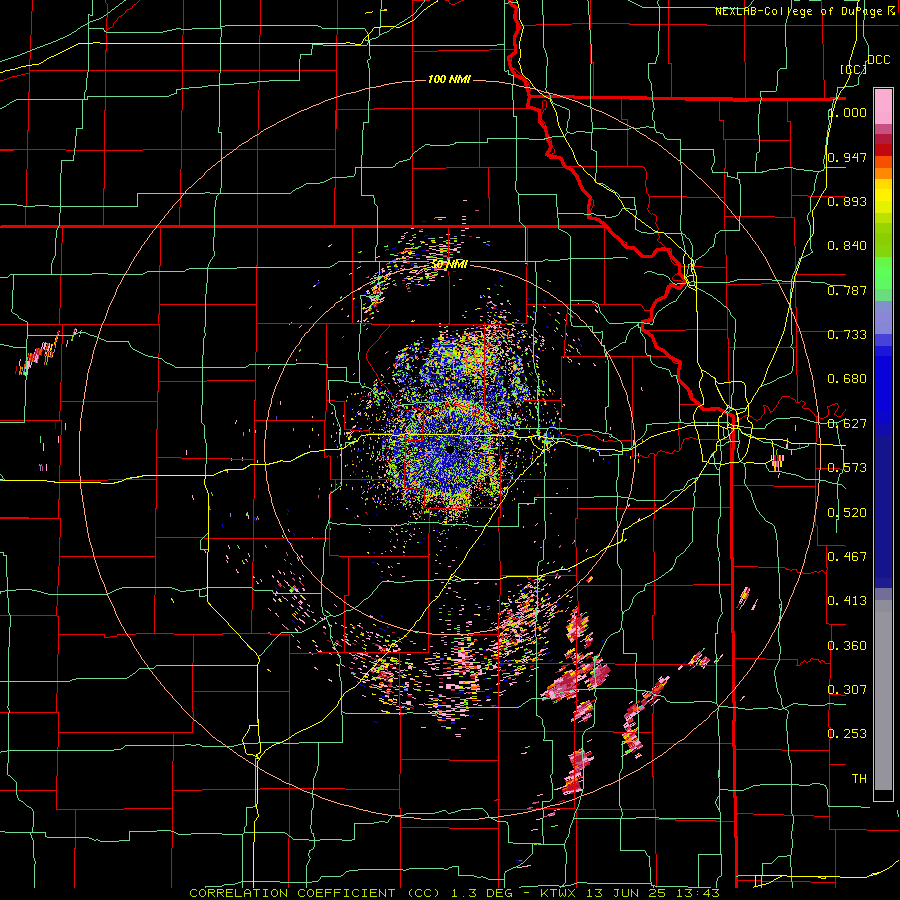Click the KTWX station identifier

pos(557,893)
